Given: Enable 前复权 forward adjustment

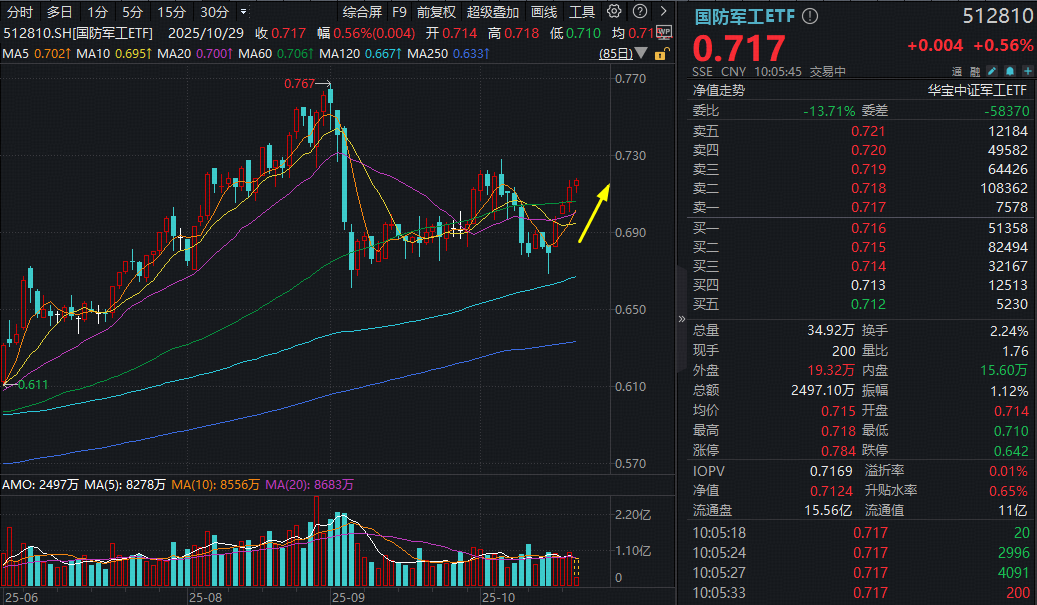Looking at the screenshot, I should (436, 12).
